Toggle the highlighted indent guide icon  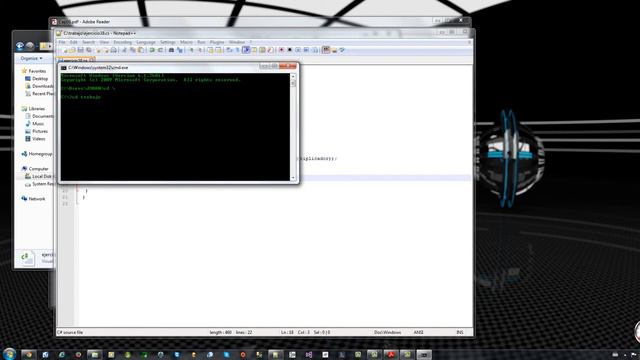(246, 50)
